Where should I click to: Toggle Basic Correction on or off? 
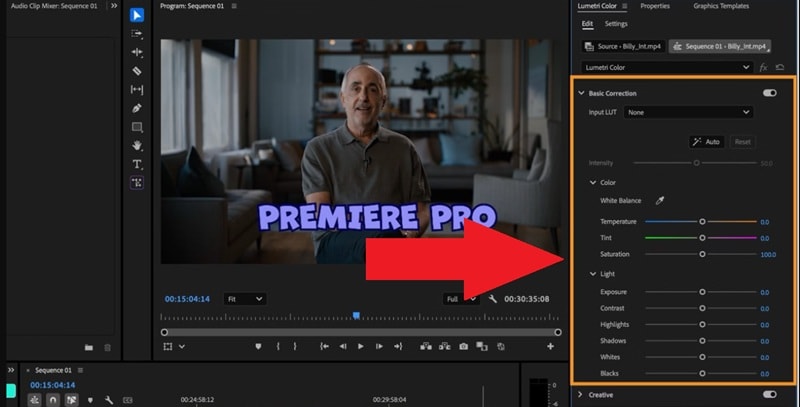click(769, 93)
